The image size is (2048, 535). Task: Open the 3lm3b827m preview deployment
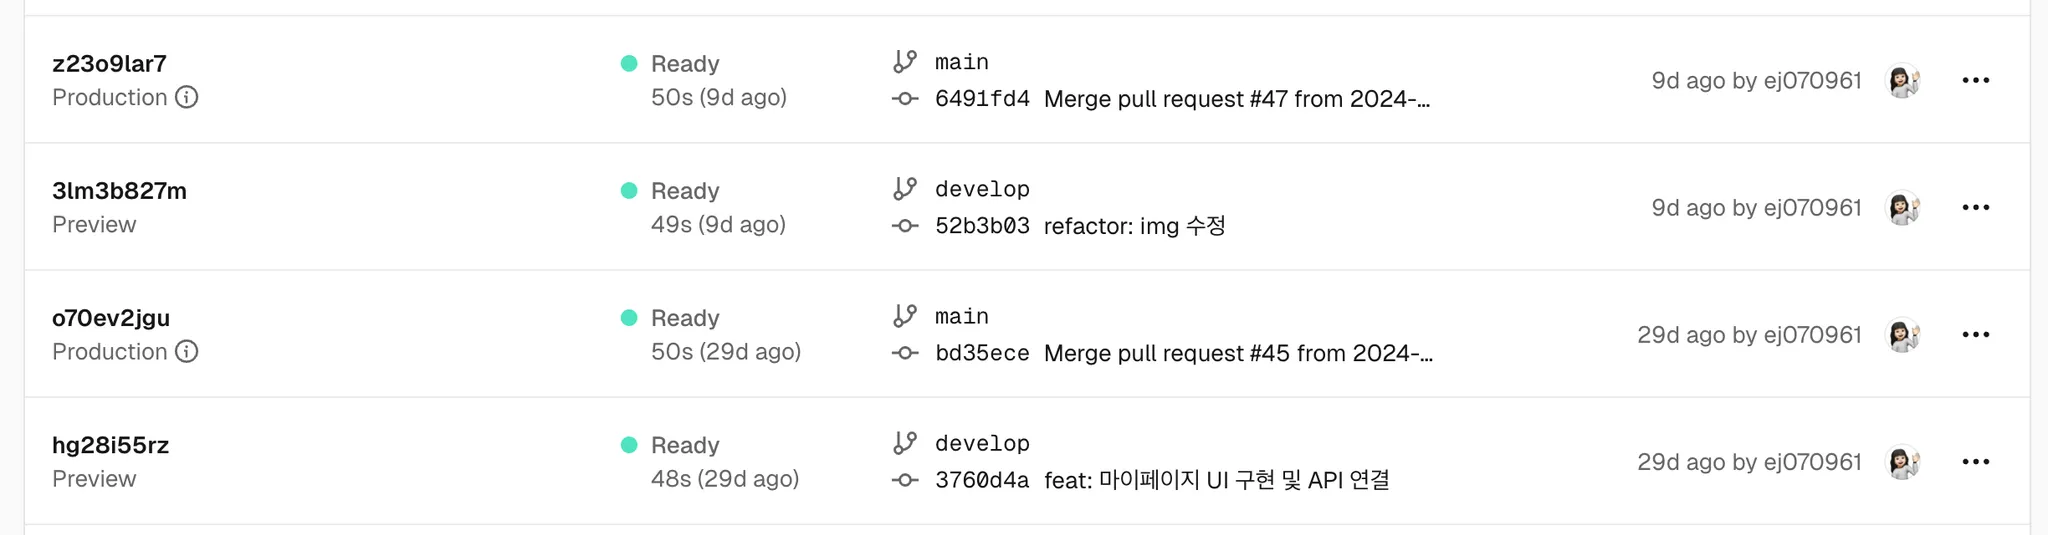pyautogui.click(x=119, y=191)
